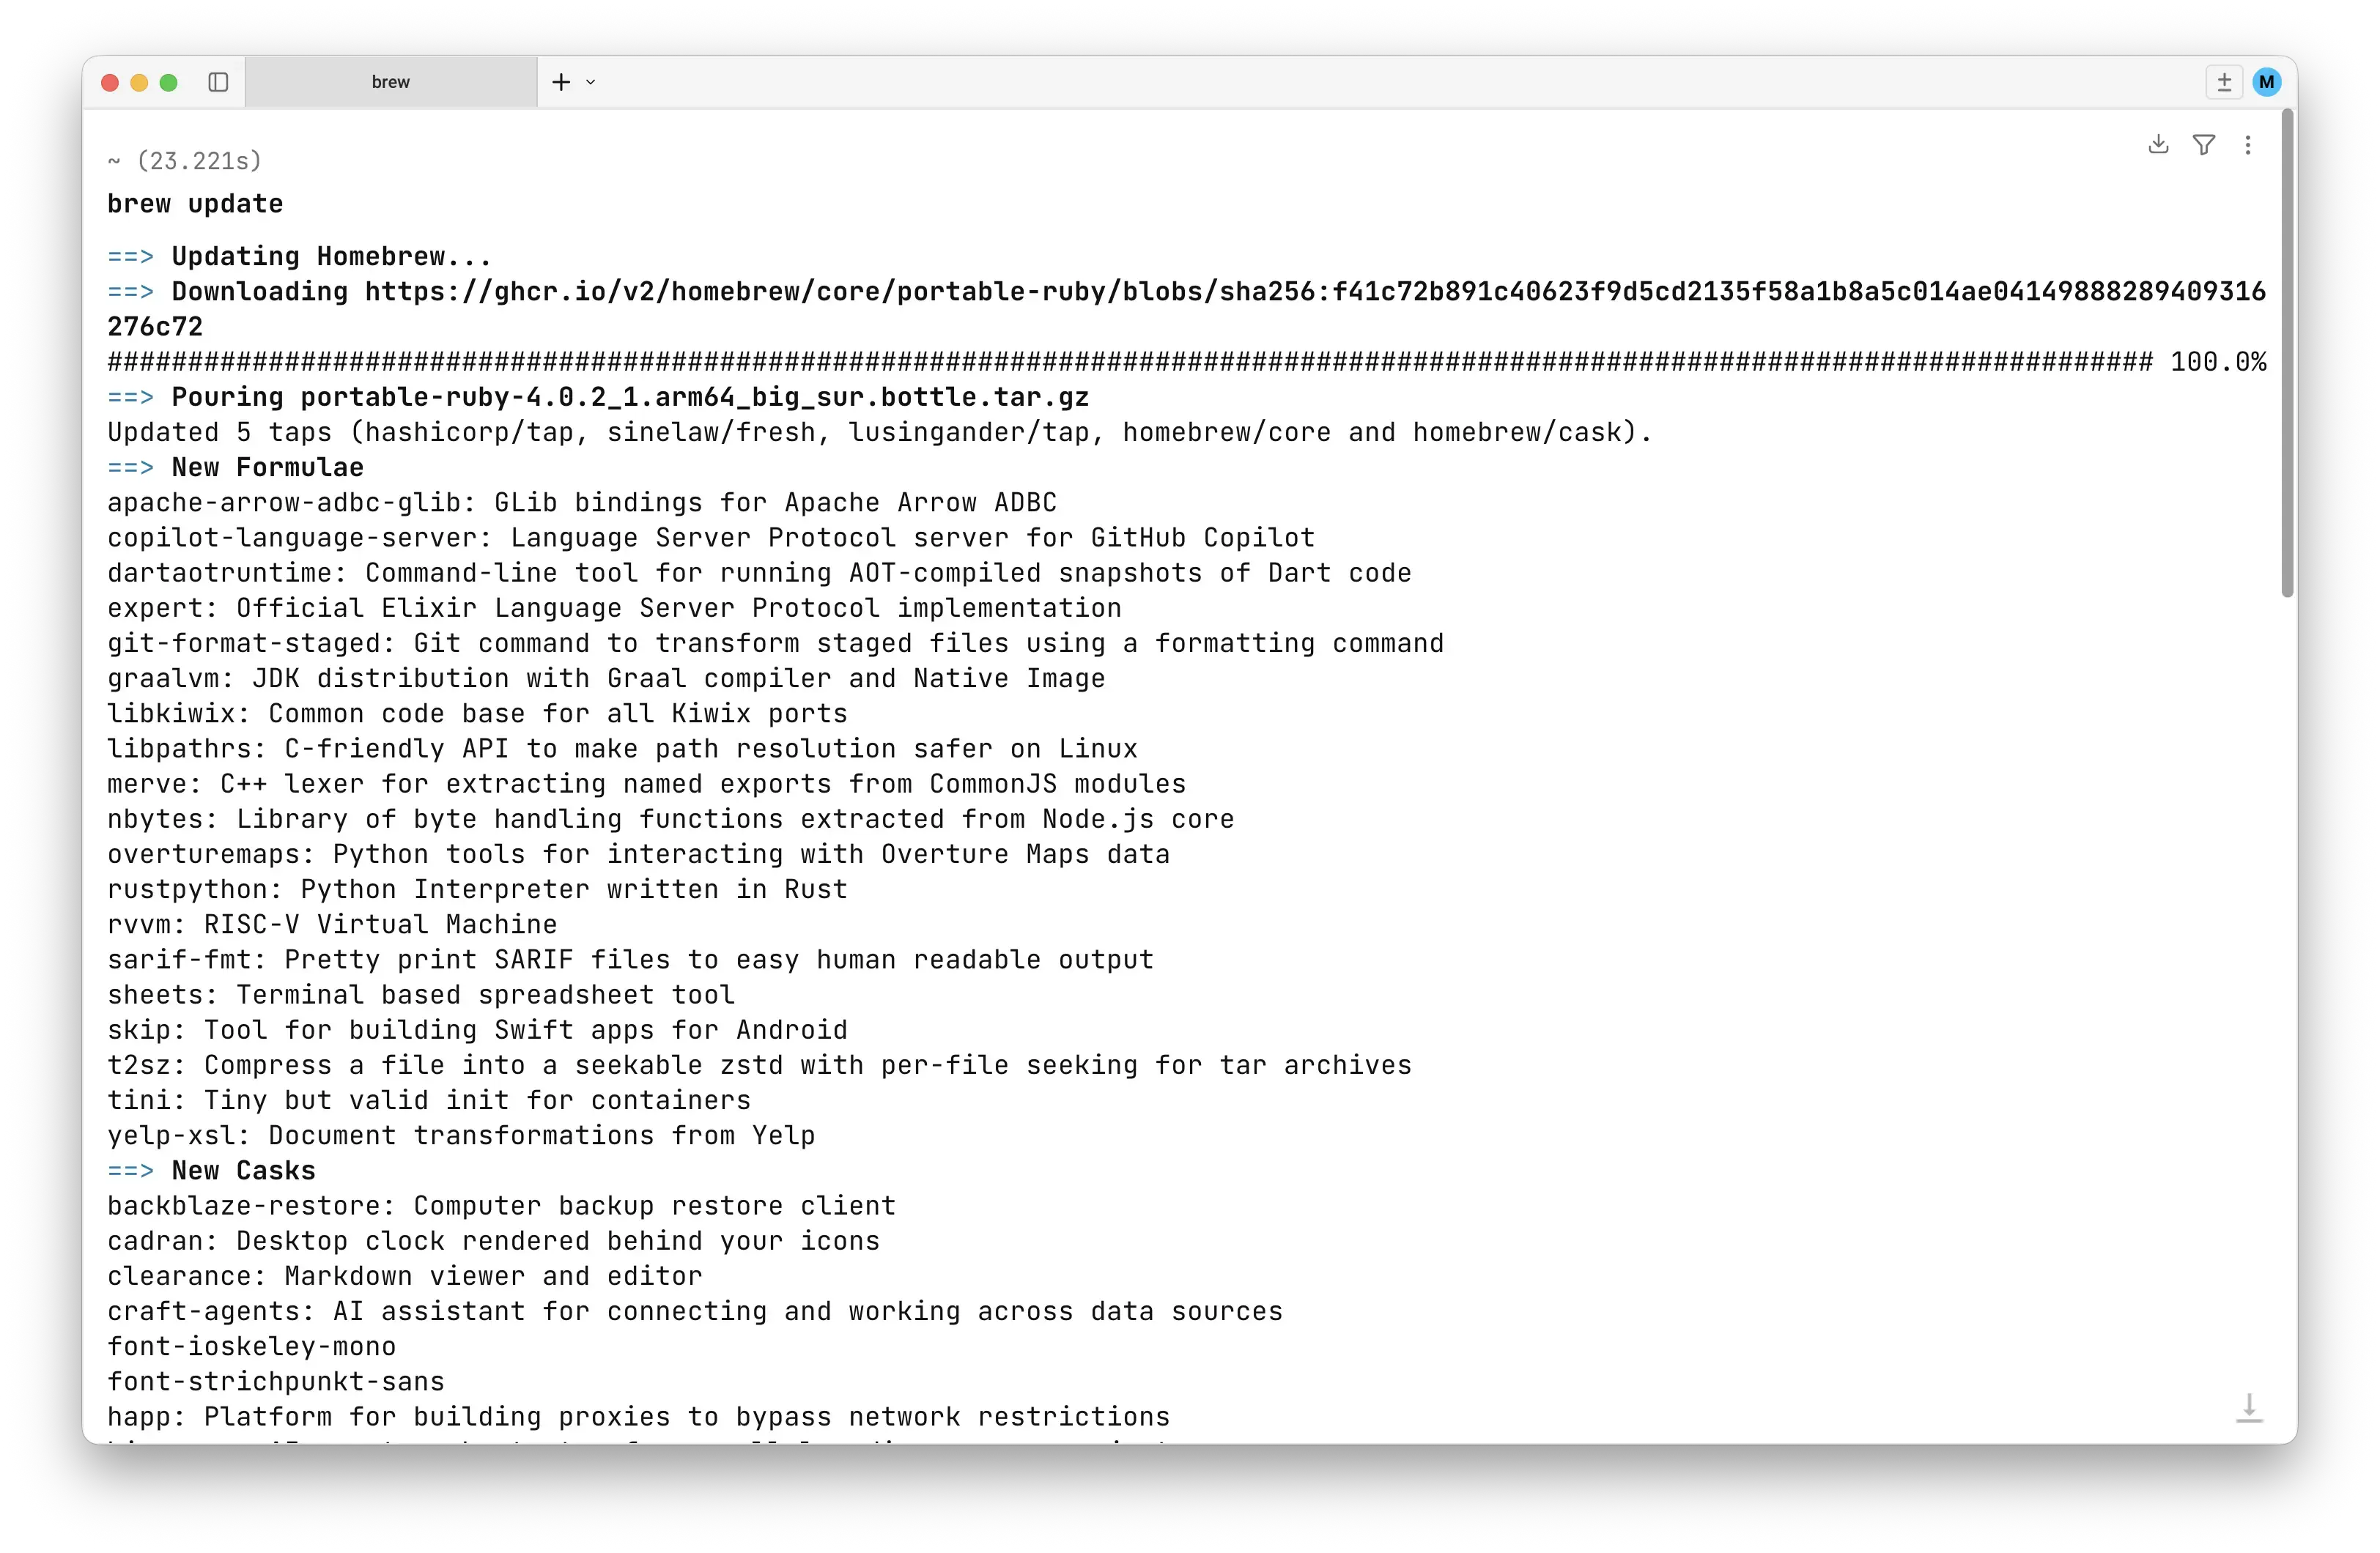
Task: Save block output with the download icon
Action: click(x=2158, y=145)
